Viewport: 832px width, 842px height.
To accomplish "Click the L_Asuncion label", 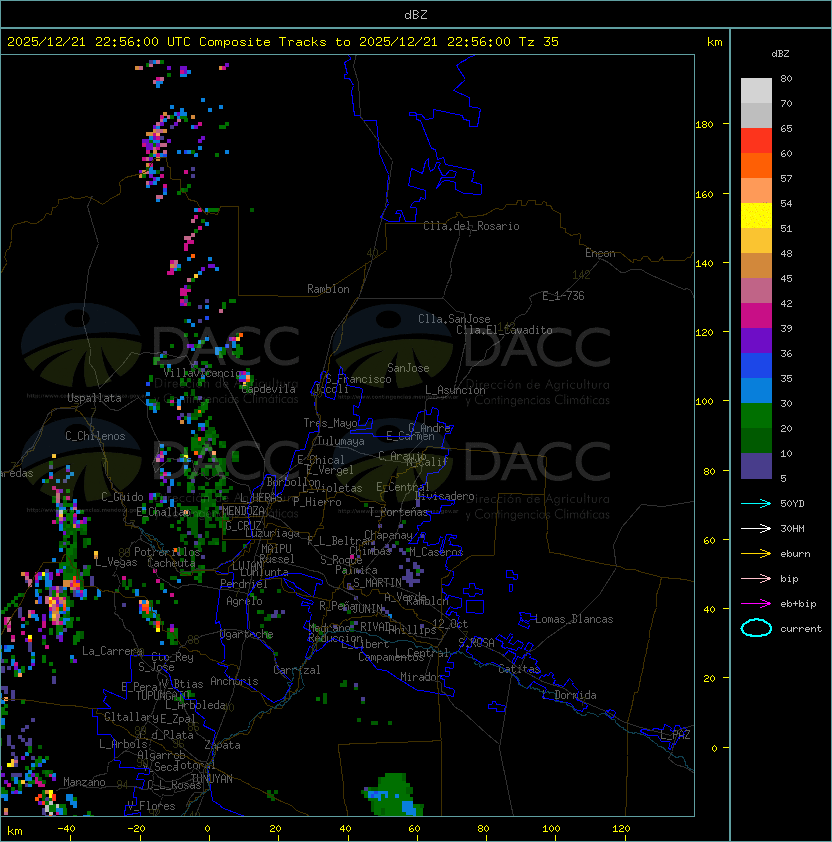I will coord(455,390).
